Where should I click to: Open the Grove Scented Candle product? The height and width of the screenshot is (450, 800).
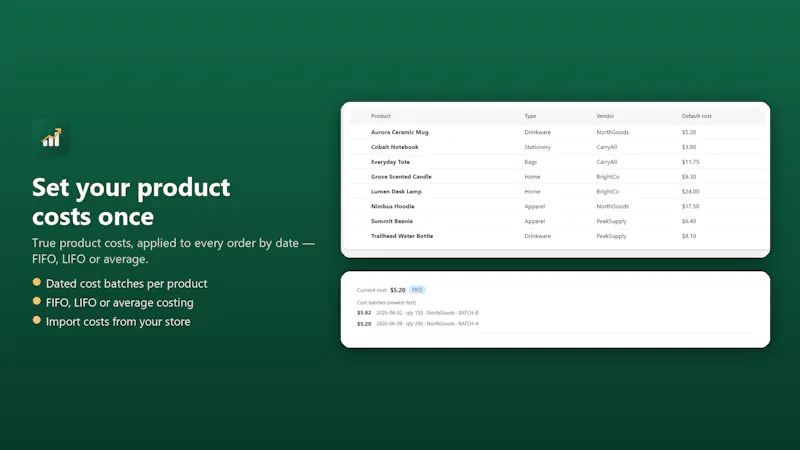401,177
